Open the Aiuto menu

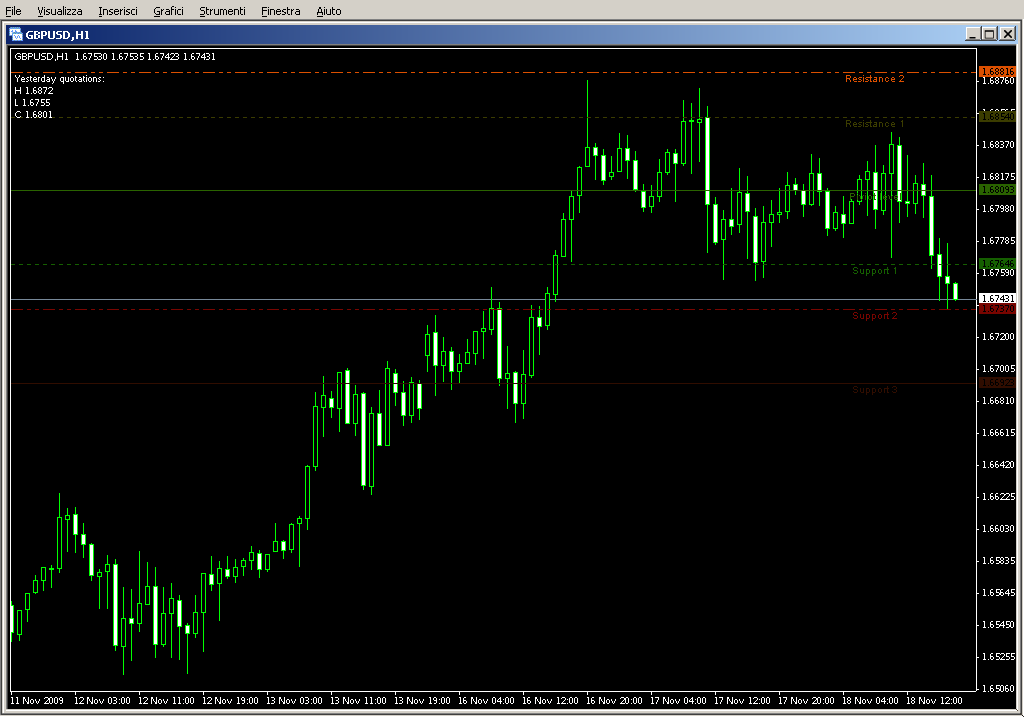click(x=328, y=11)
